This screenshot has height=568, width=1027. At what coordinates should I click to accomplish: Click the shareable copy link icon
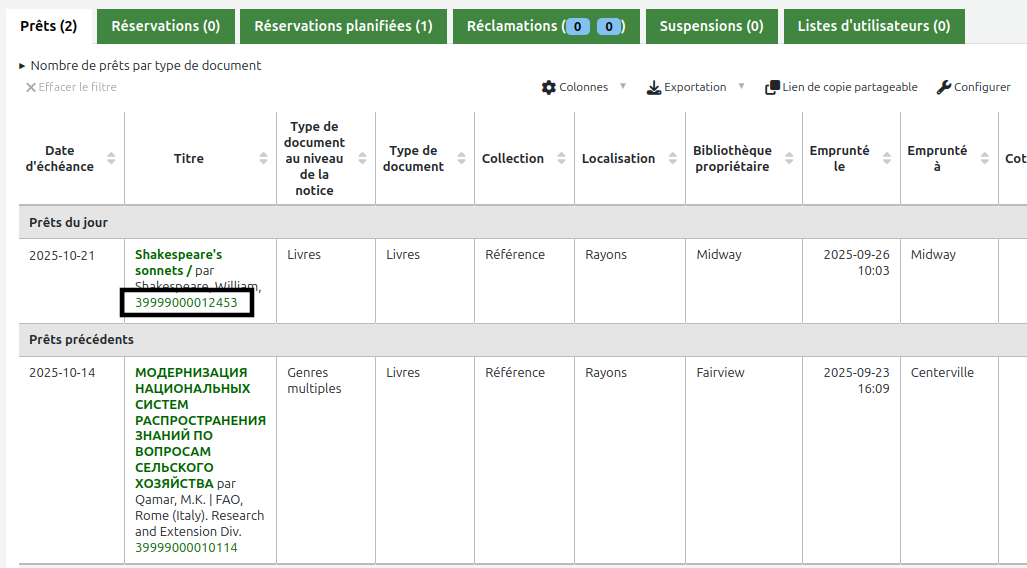coord(772,87)
